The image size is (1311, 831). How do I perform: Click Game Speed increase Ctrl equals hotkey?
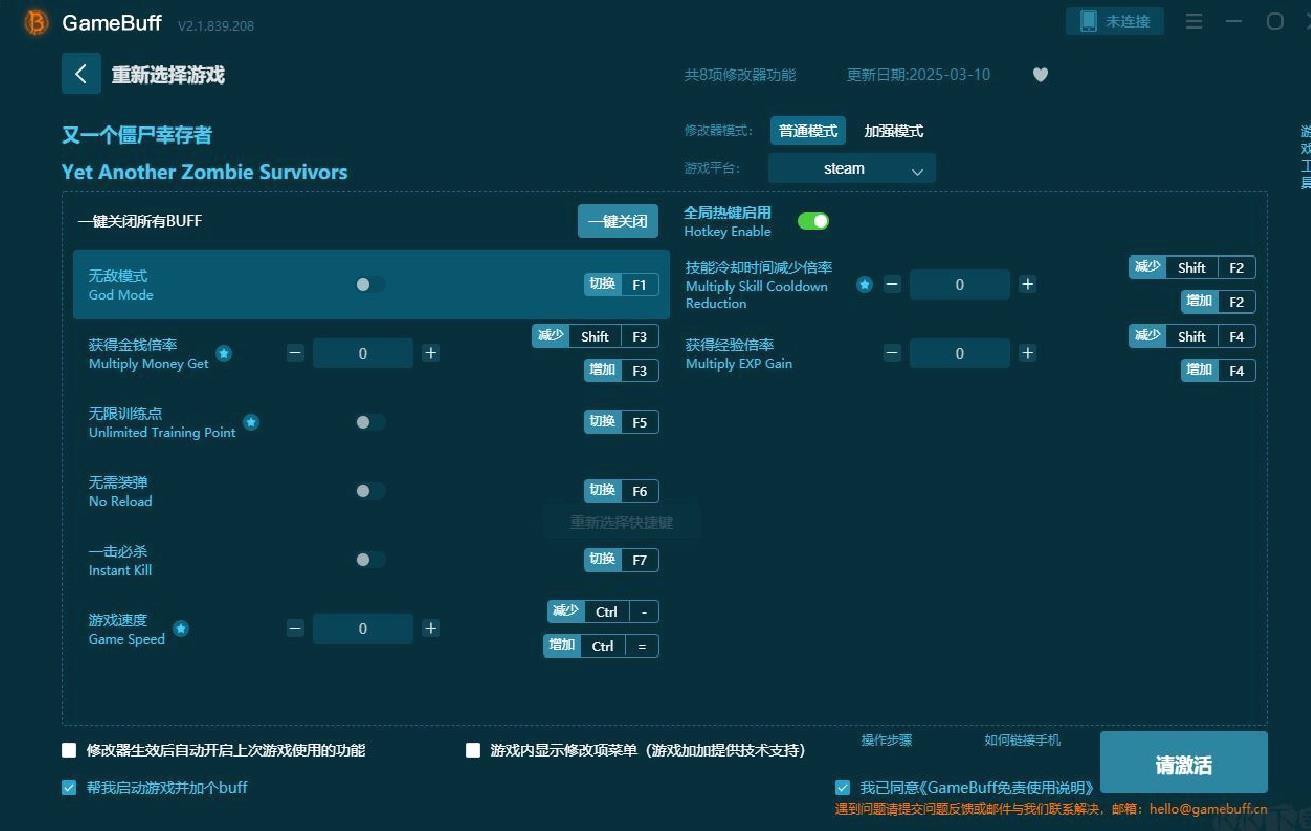point(601,646)
